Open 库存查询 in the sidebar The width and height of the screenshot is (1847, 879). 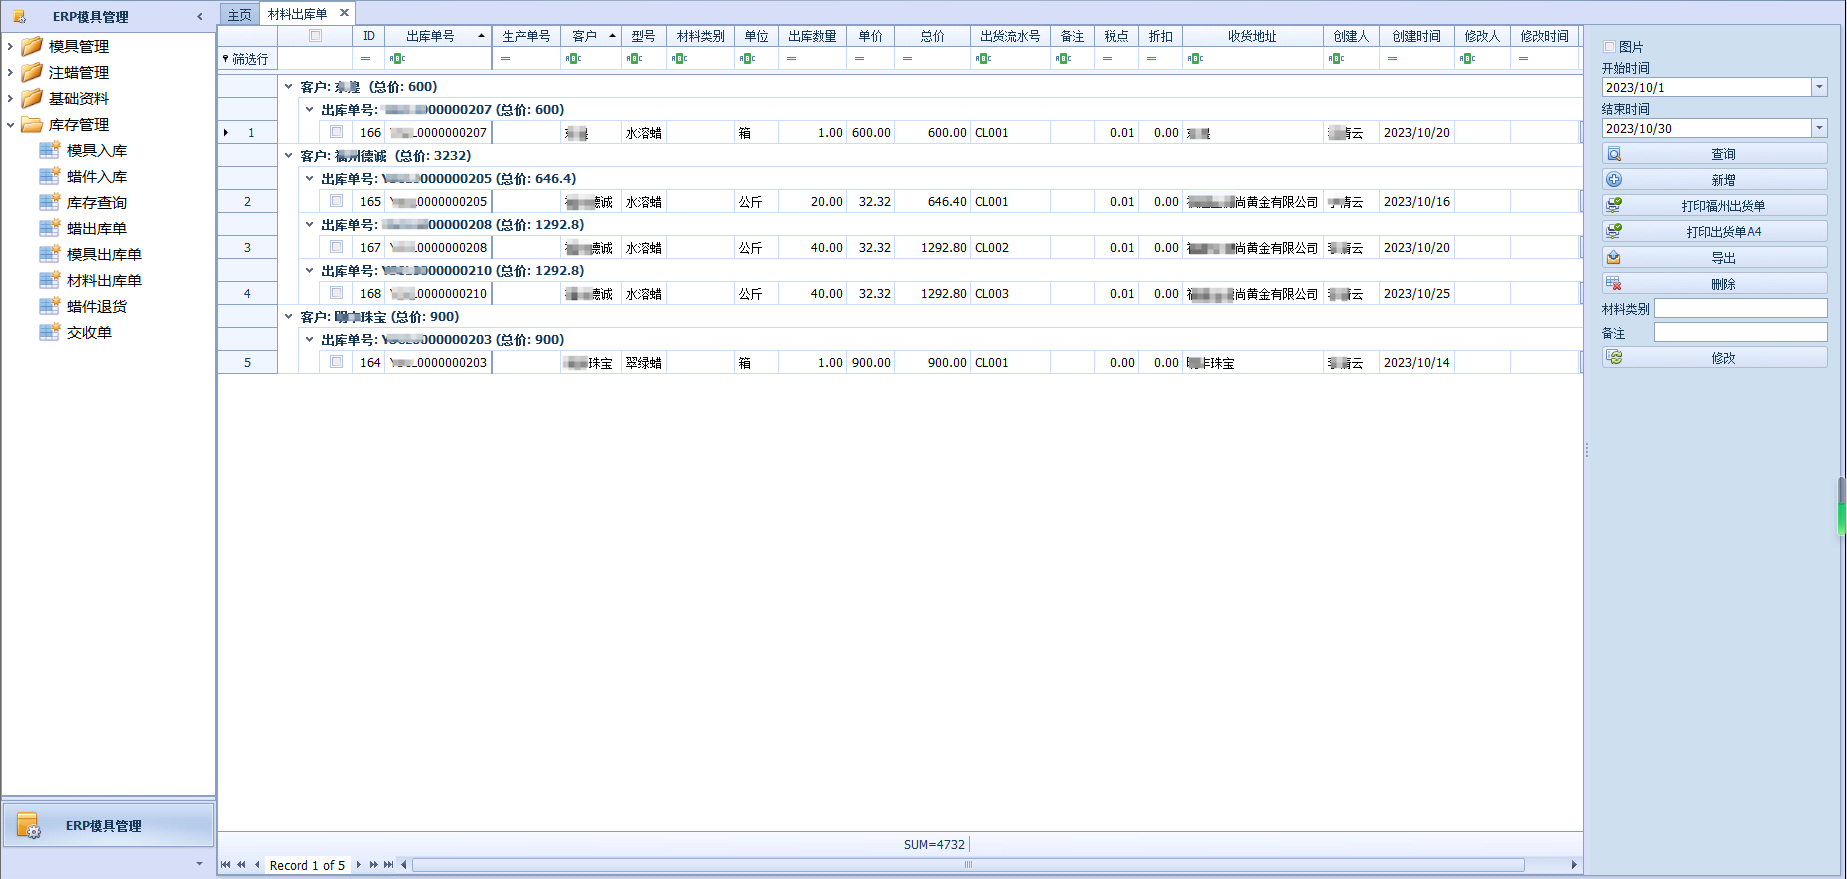point(96,203)
